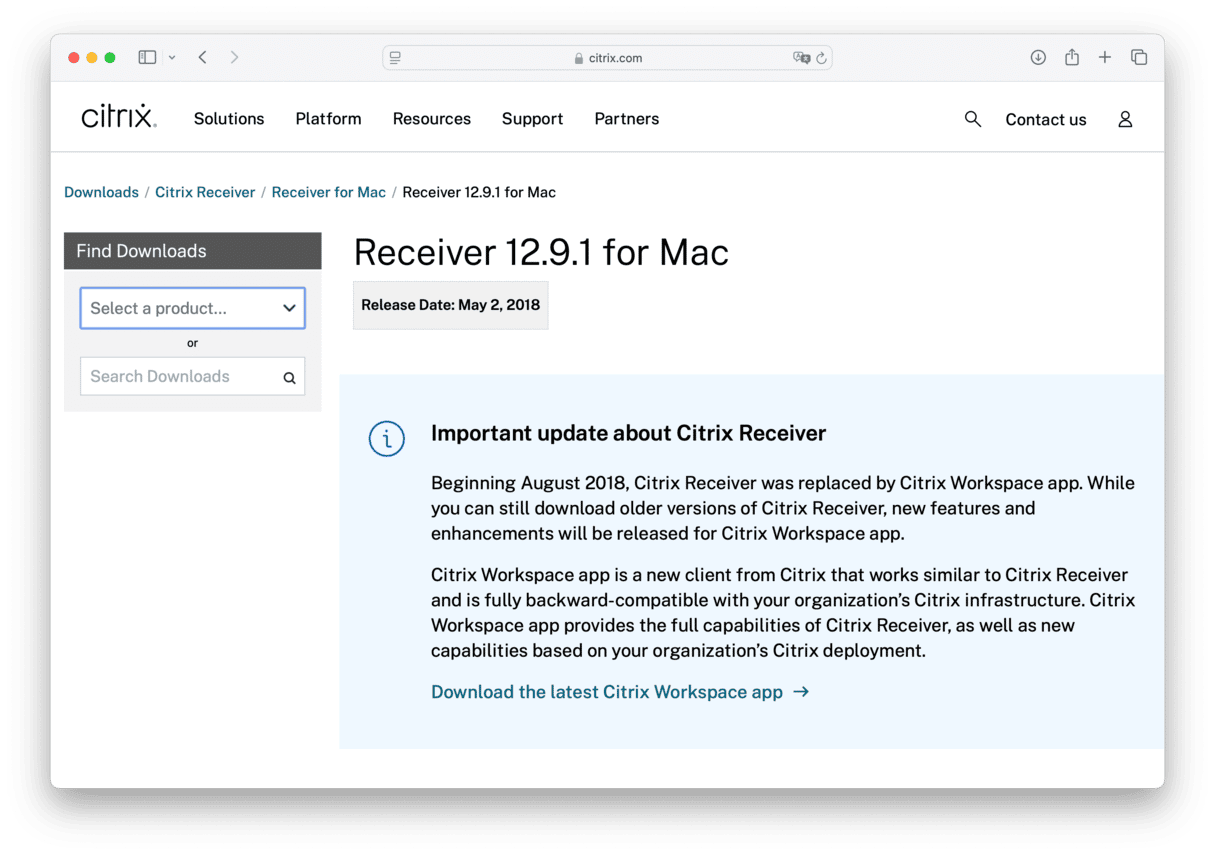The height and width of the screenshot is (855, 1215).
Task: Click the citrix.com address bar
Action: 607,58
